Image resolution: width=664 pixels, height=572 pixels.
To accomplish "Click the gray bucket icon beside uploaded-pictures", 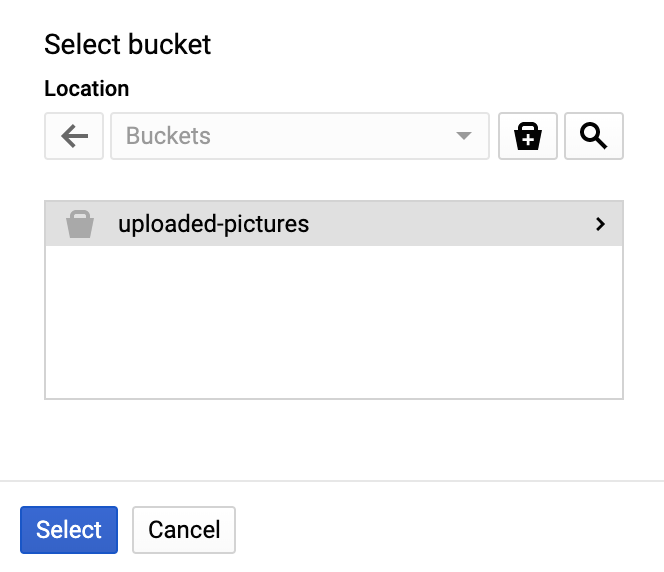I will [80, 224].
